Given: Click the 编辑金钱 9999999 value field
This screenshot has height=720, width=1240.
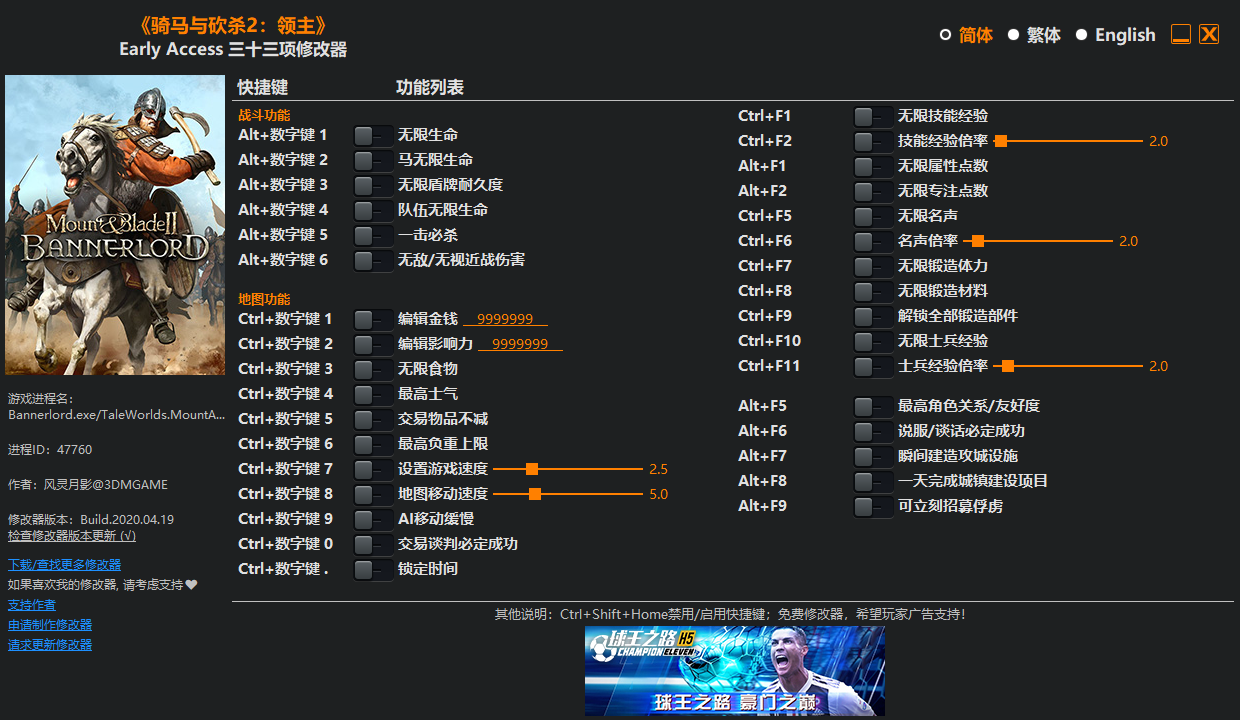Looking at the screenshot, I should (x=506, y=318).
